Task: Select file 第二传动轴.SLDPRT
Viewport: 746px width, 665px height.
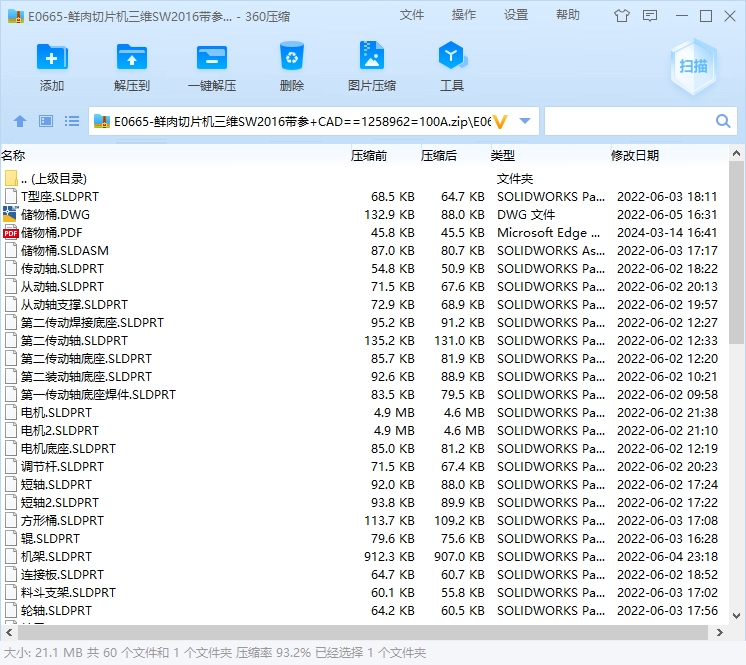Action: click(x=364, y=341)
